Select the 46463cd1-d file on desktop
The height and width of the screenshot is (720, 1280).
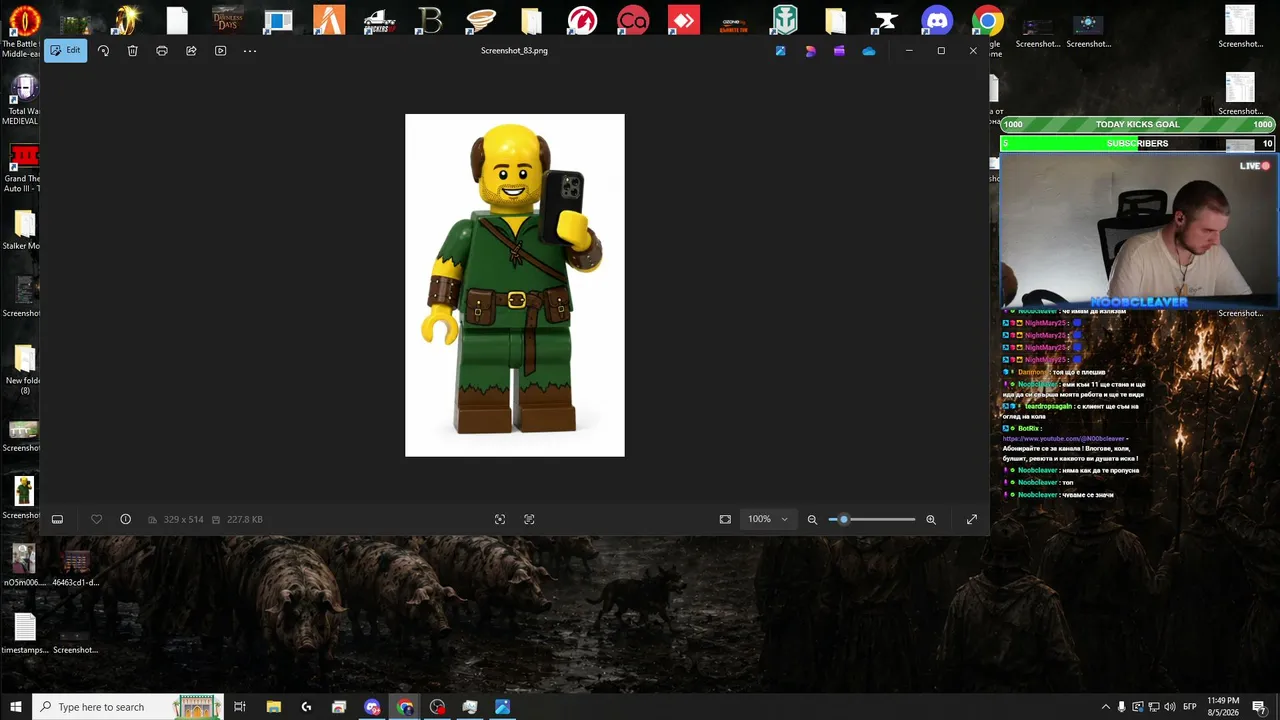[76, 565]
